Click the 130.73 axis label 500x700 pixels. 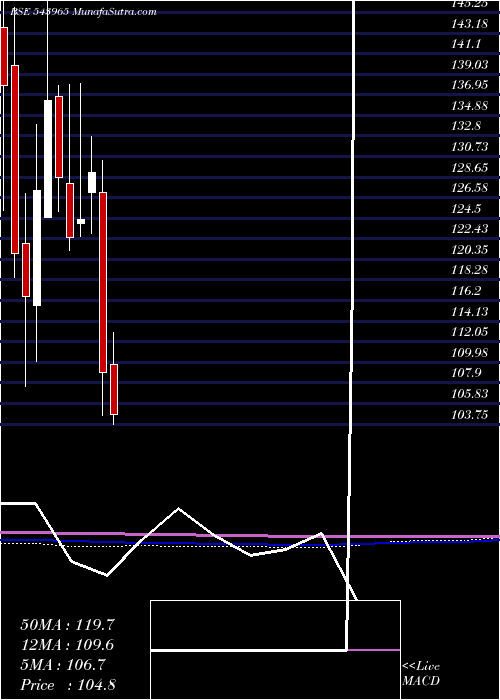click(470, 147)
